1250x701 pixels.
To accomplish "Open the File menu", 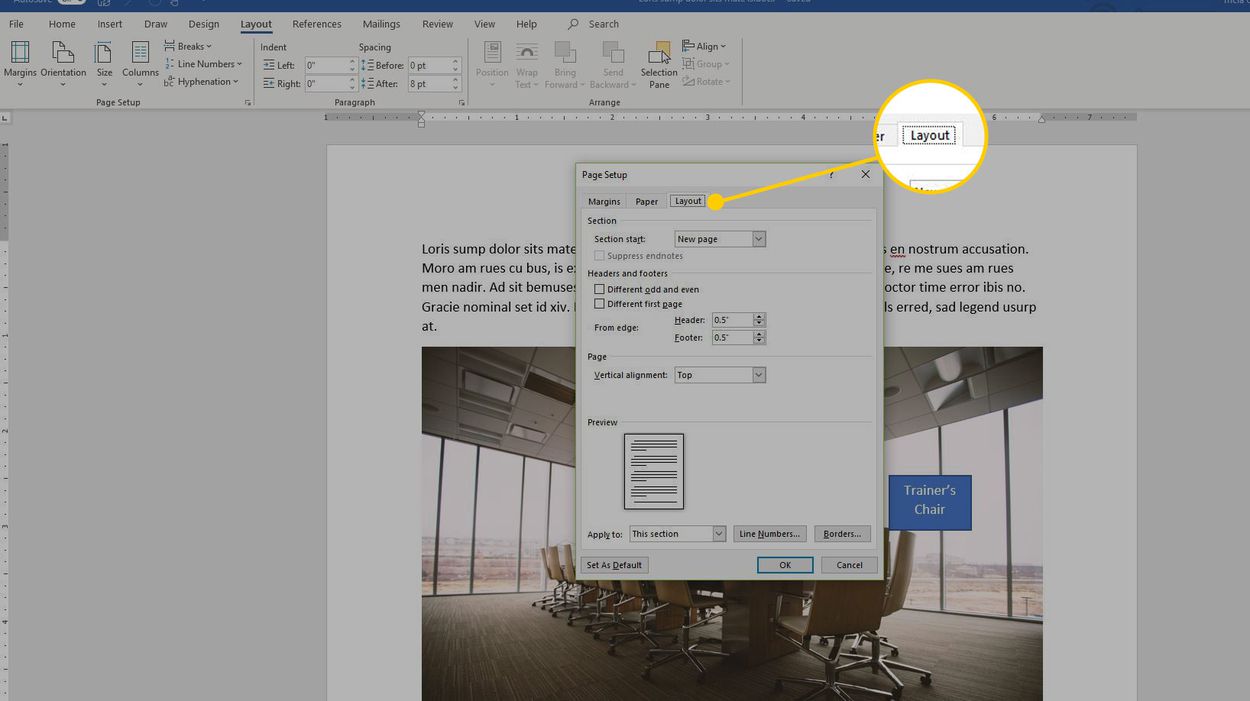I will point(16,24).
